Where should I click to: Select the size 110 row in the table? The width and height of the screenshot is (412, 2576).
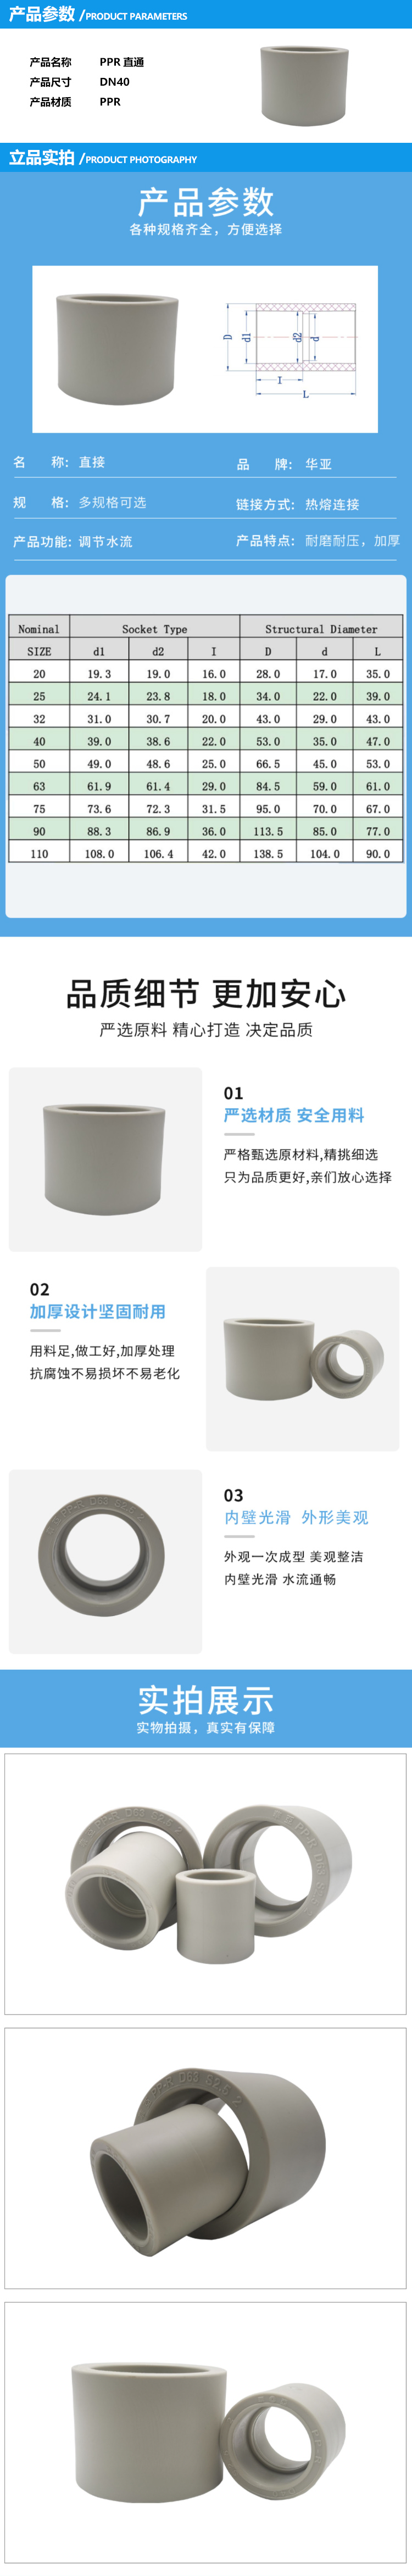[x=205, y=853]
